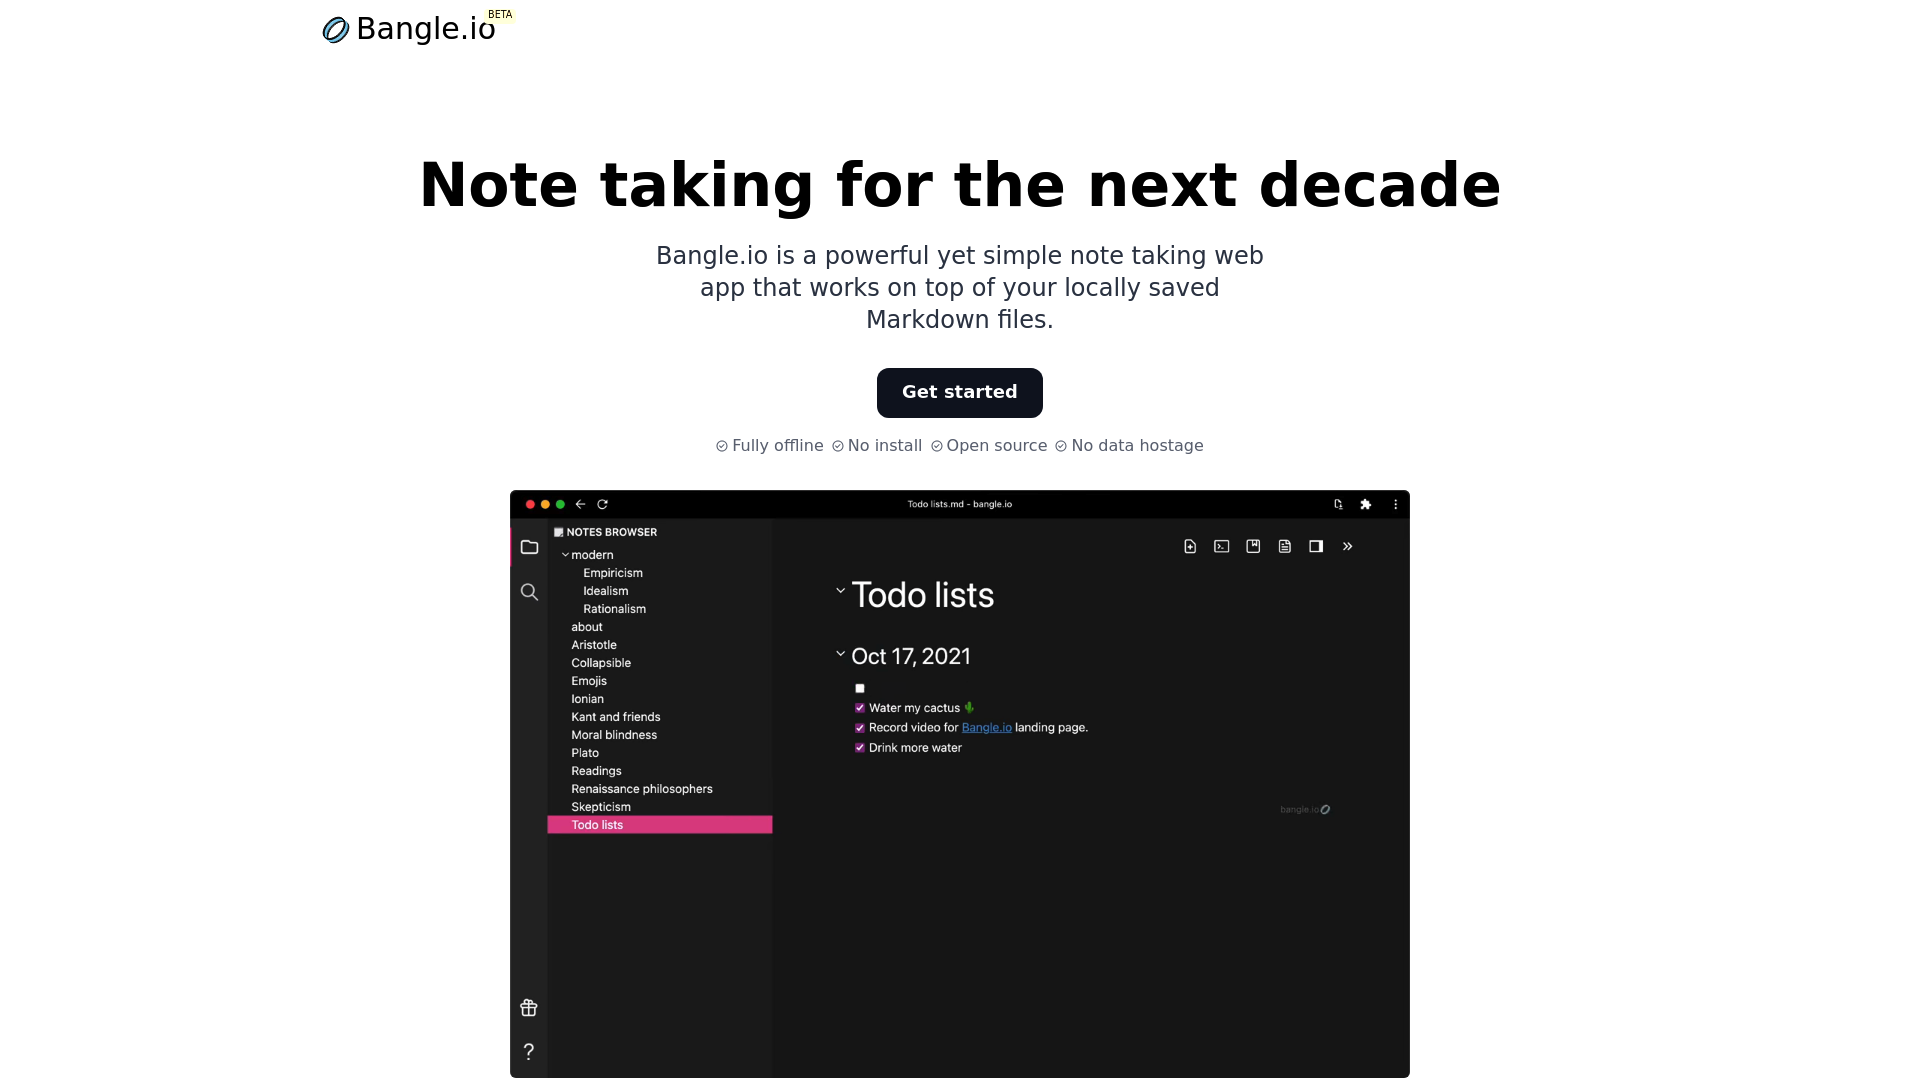This screenshot has height=1080, width=1920.
Task: Click the overflow menu icon top right
Action: point(1394,504)
